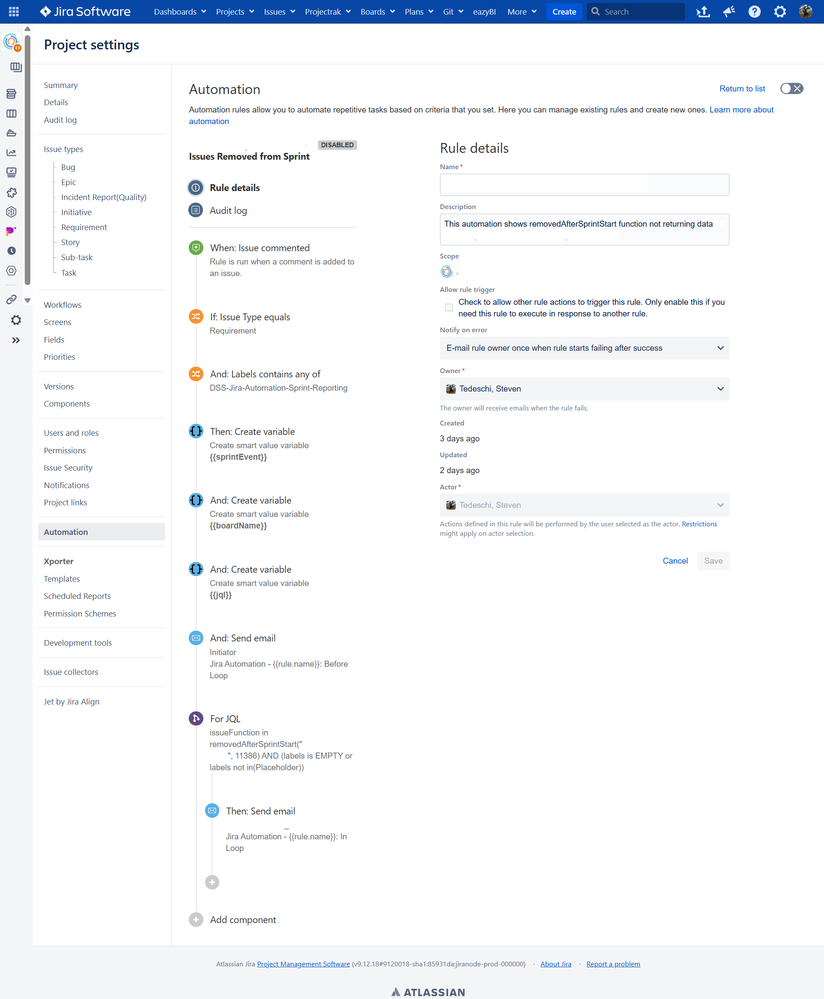Open the Help question-mark icon
The image size is (824, 999).
tap(754, 12)
